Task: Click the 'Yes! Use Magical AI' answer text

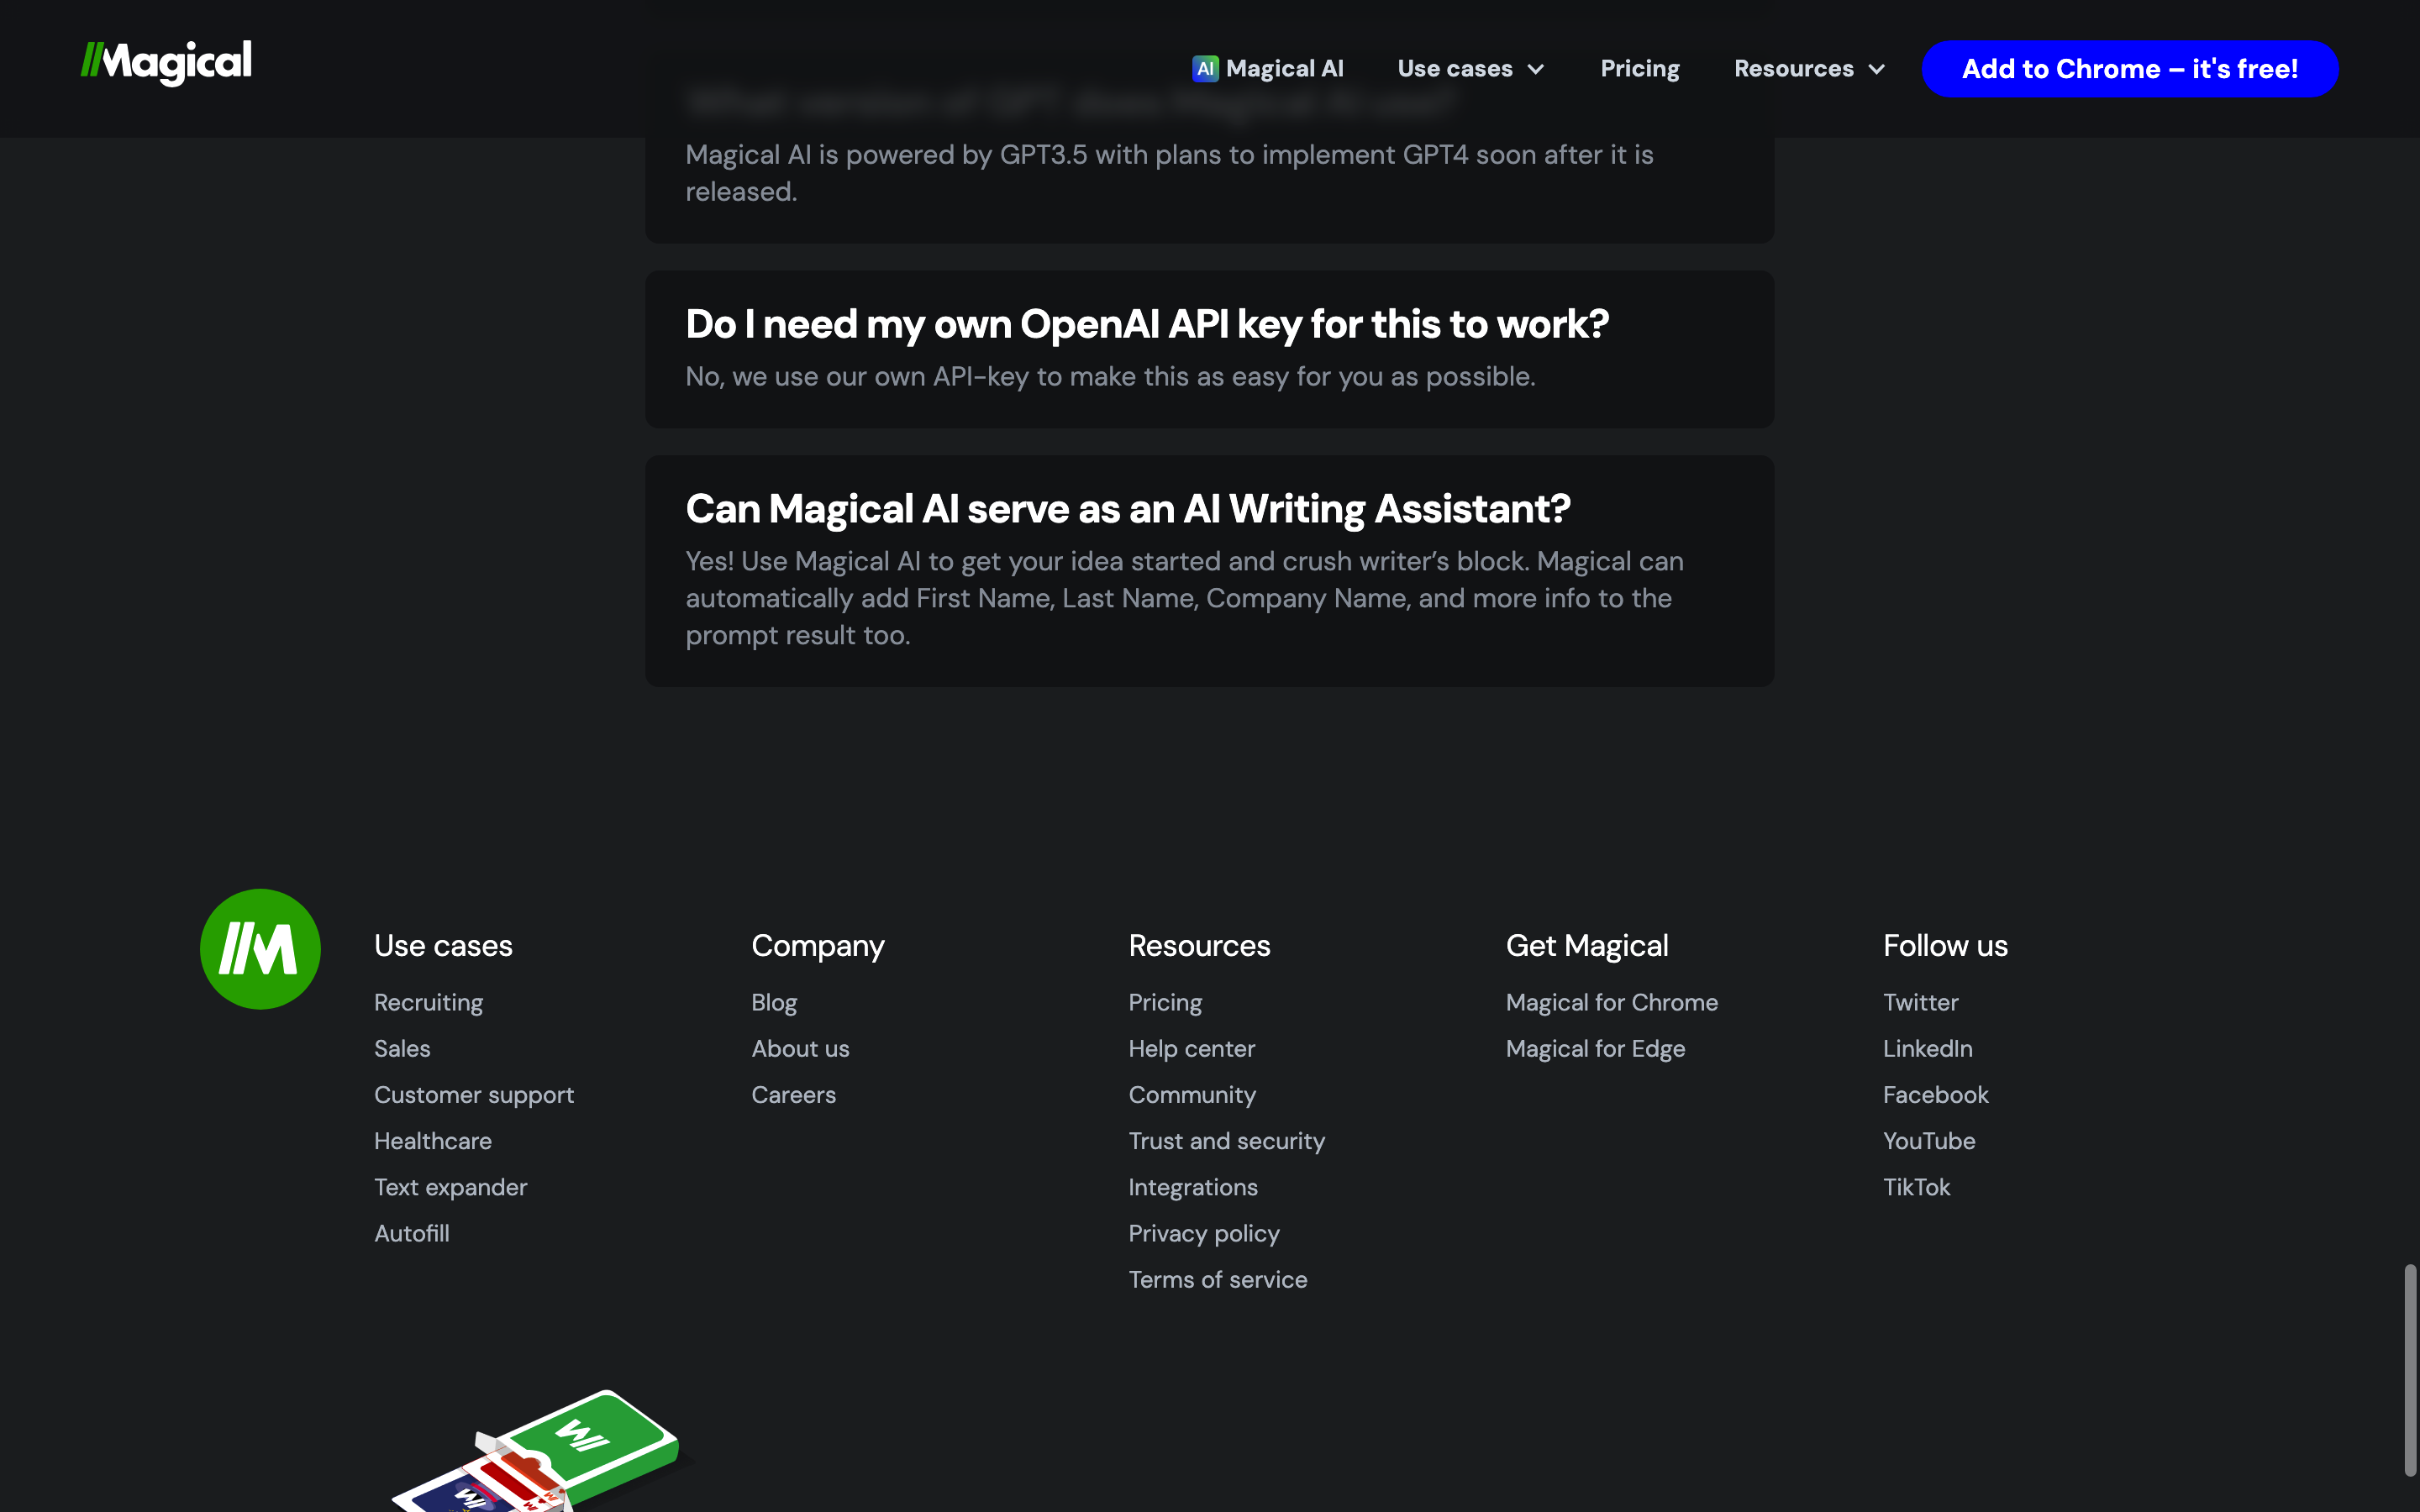Action: pyautogui.click(x=1184, y=598)
